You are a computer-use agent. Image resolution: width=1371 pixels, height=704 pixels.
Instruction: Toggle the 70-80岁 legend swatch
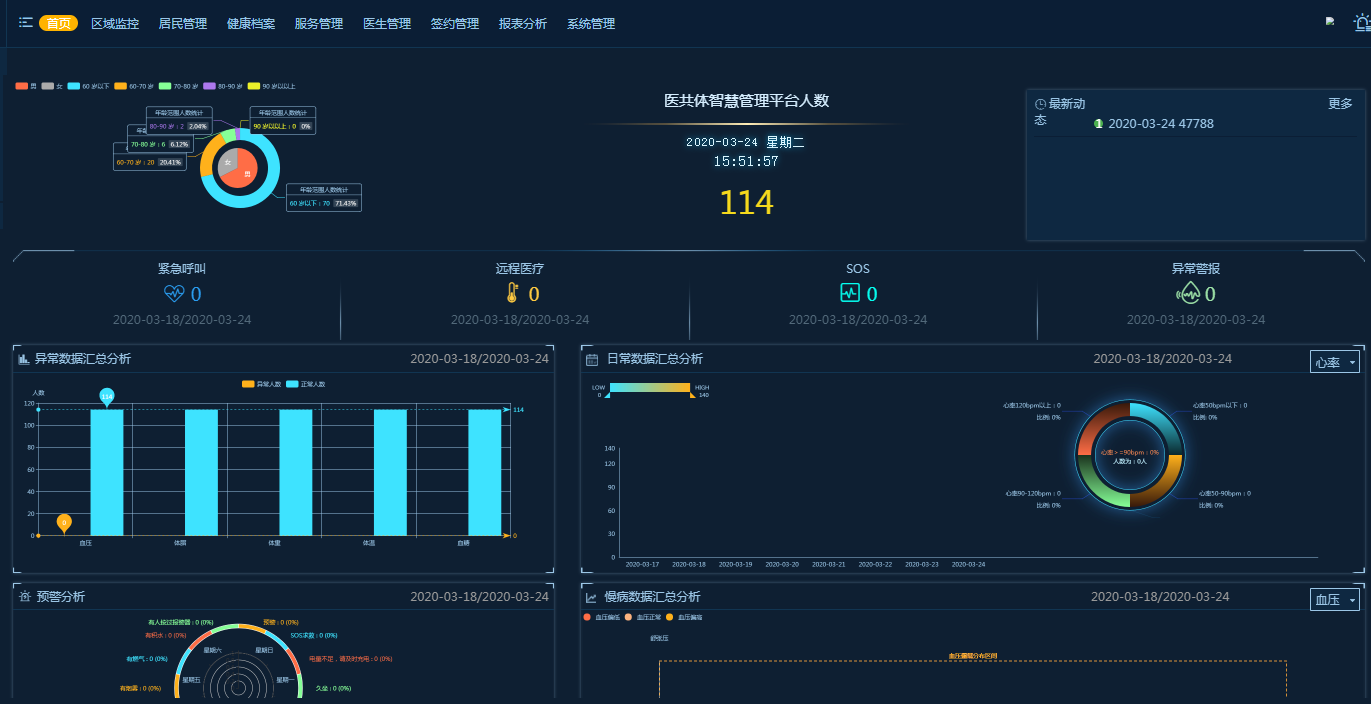[166, 86]
